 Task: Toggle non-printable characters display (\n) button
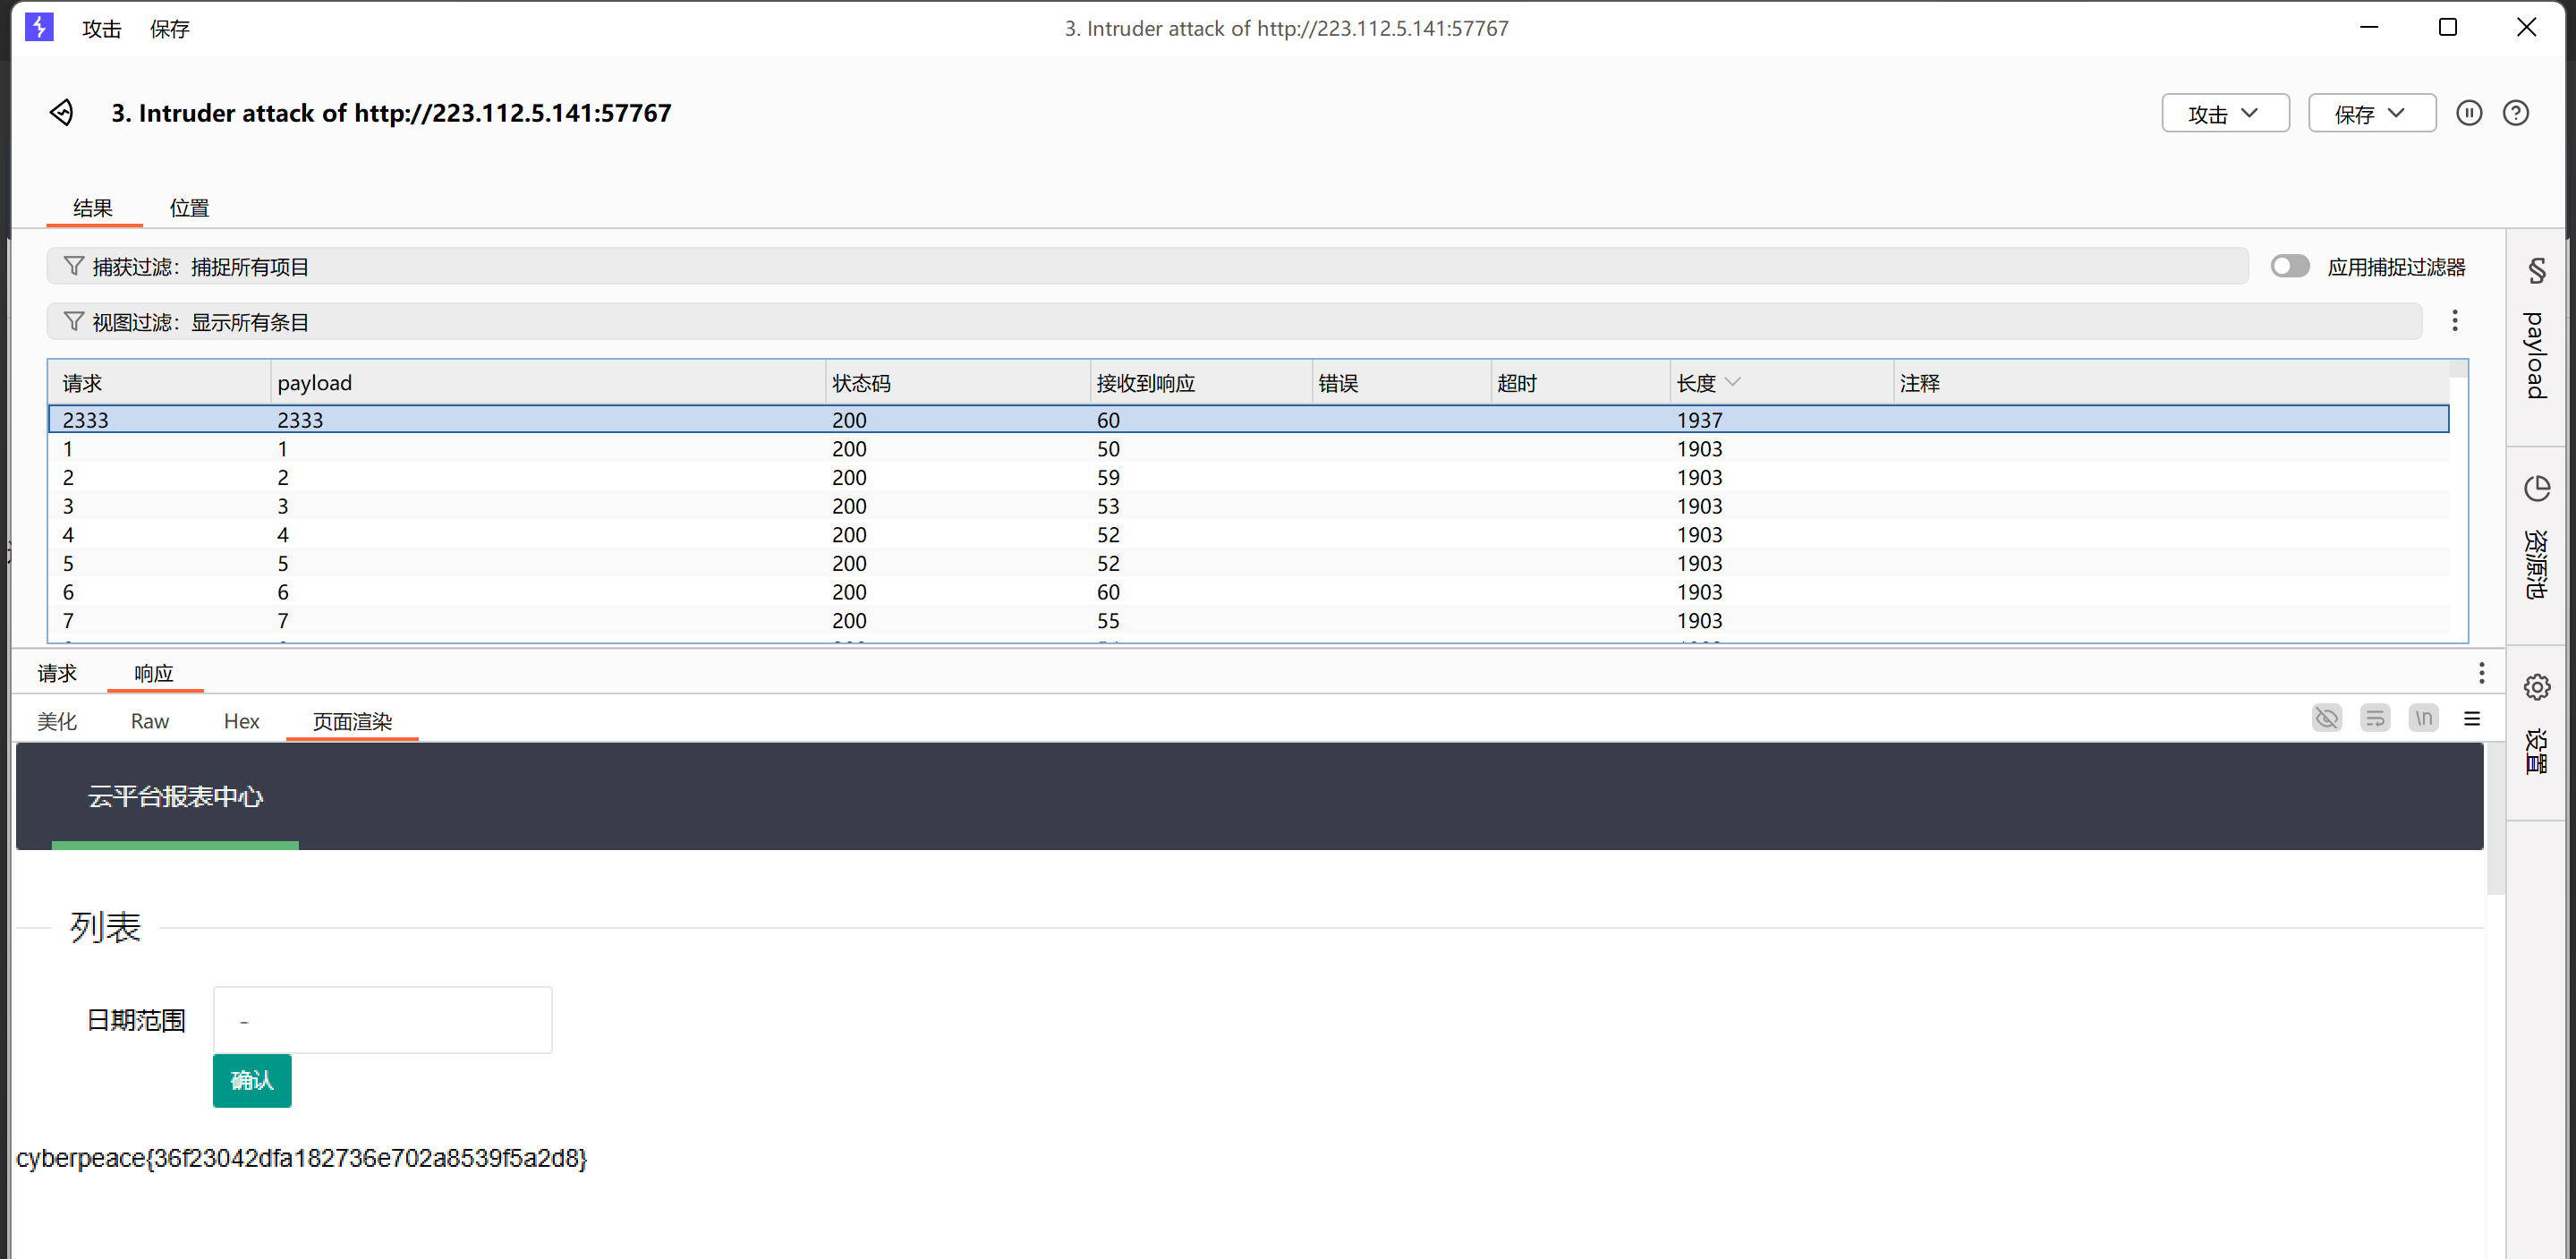click(2423, 719)
